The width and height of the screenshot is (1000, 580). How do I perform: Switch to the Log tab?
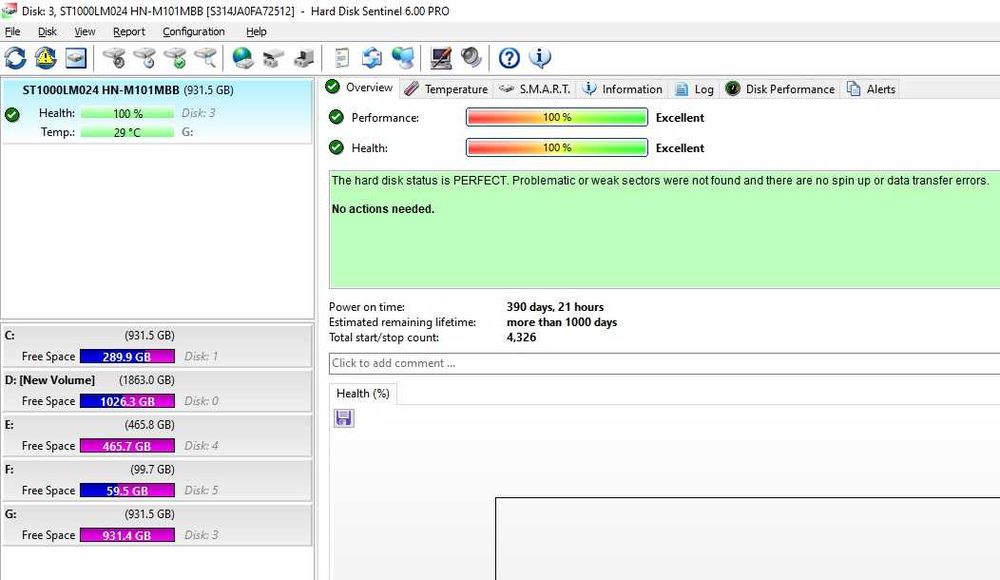tap(695, 89)
